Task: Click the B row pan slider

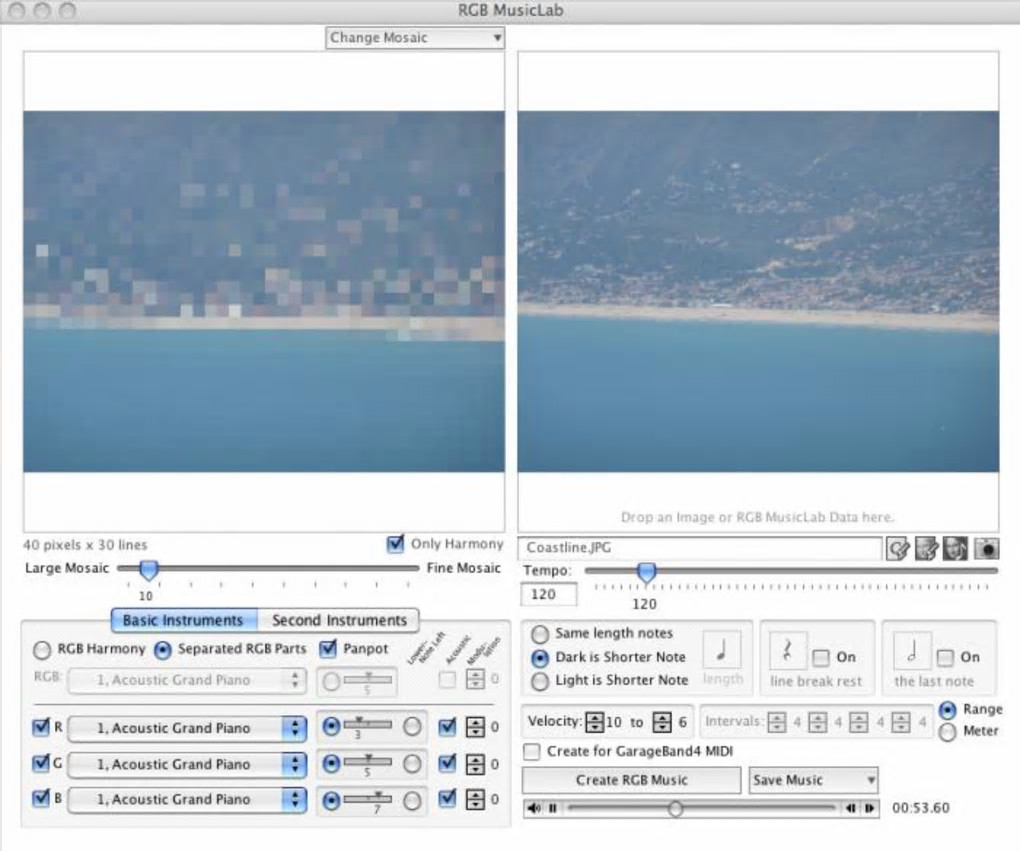Action: tap(368, 797)
